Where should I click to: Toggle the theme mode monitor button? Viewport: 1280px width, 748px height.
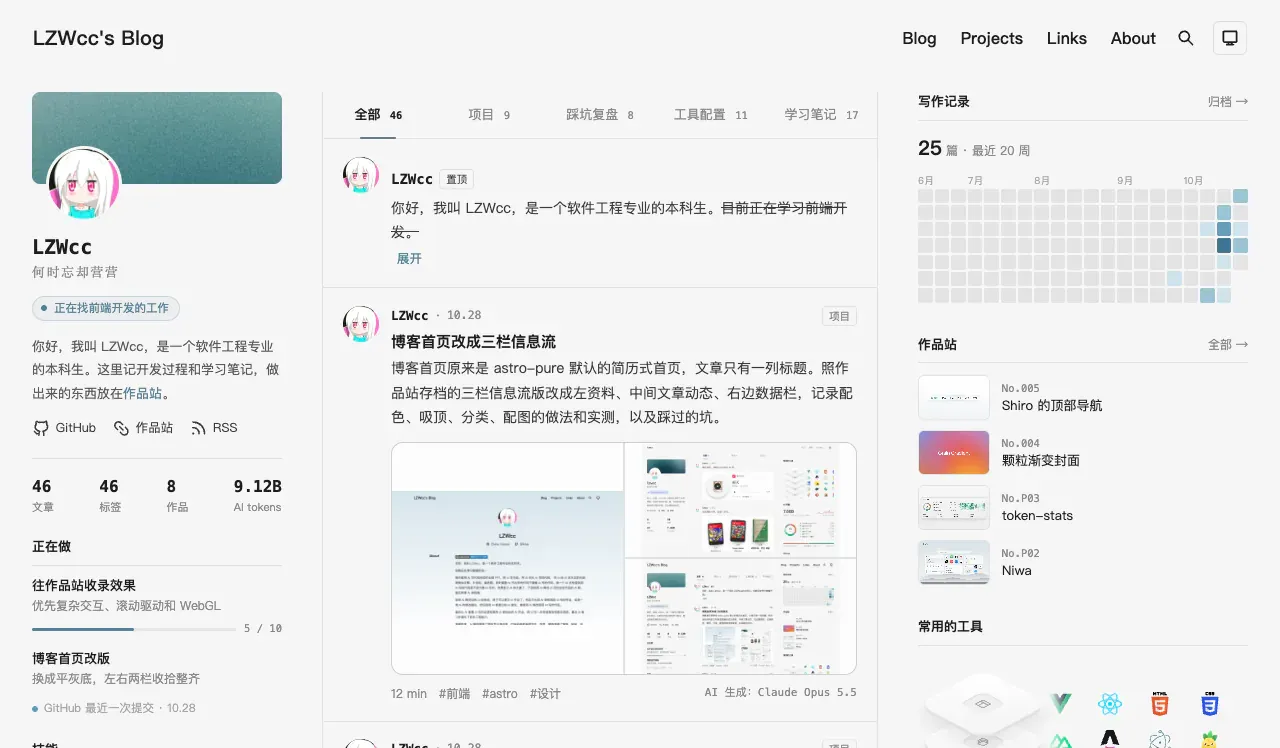coord(1230,38)
